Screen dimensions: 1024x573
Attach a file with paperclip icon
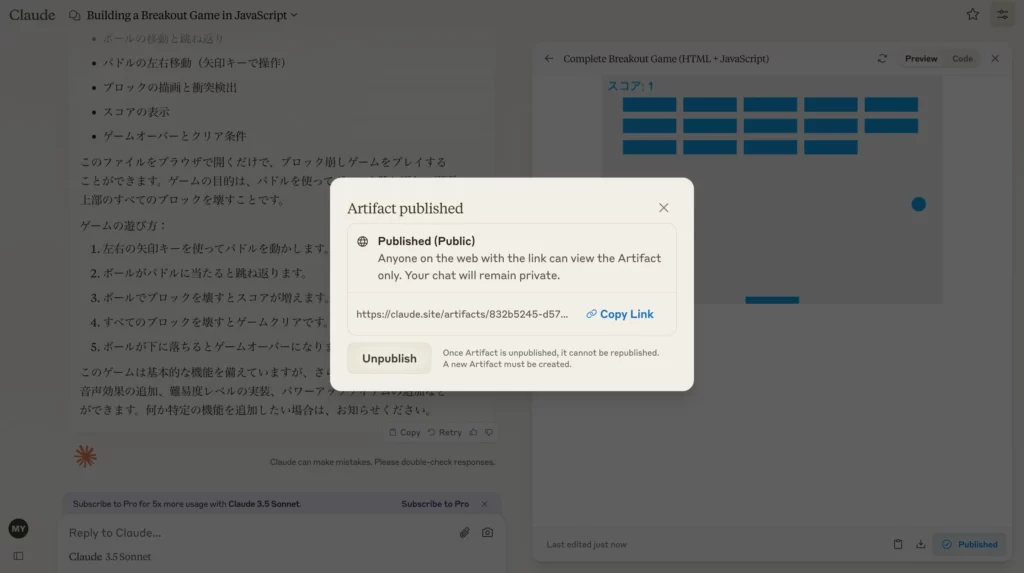click(464, 533)
